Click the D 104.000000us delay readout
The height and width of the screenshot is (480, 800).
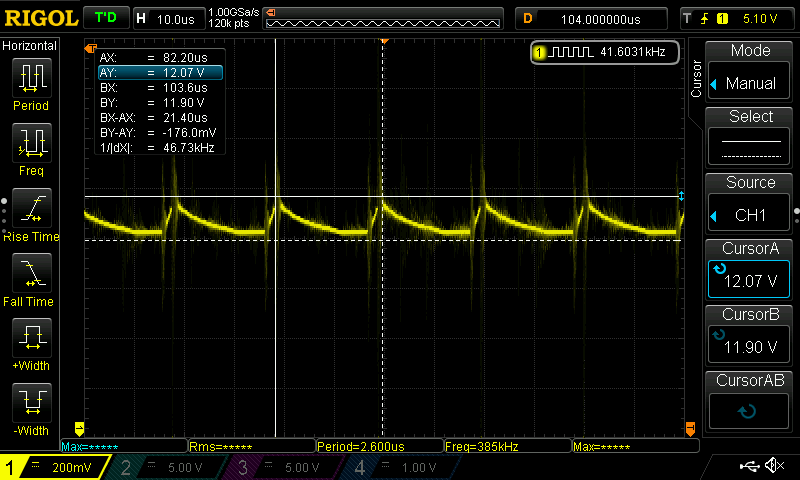(591, 19)
